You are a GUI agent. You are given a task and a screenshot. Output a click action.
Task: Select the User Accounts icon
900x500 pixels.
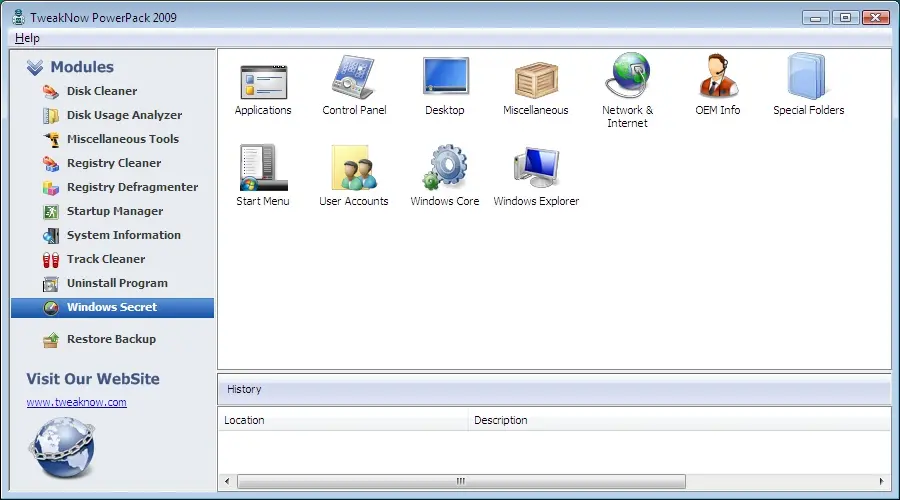(354, 169)
